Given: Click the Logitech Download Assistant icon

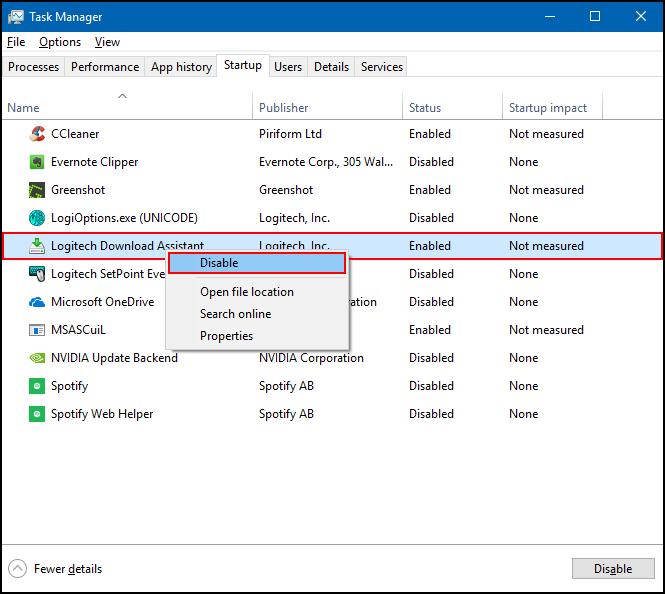Looking at the screenshot, I should (x=37, y=246).
